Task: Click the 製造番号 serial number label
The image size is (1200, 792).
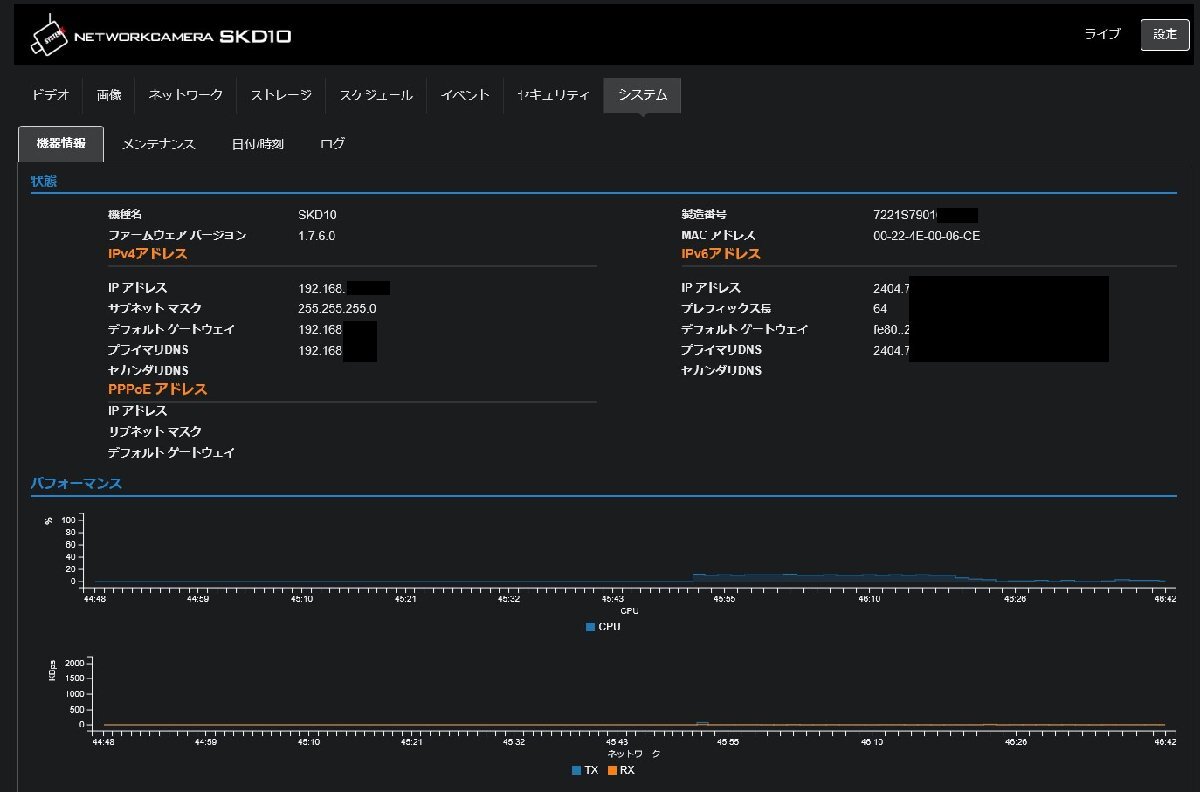Action: click(704, 215)
